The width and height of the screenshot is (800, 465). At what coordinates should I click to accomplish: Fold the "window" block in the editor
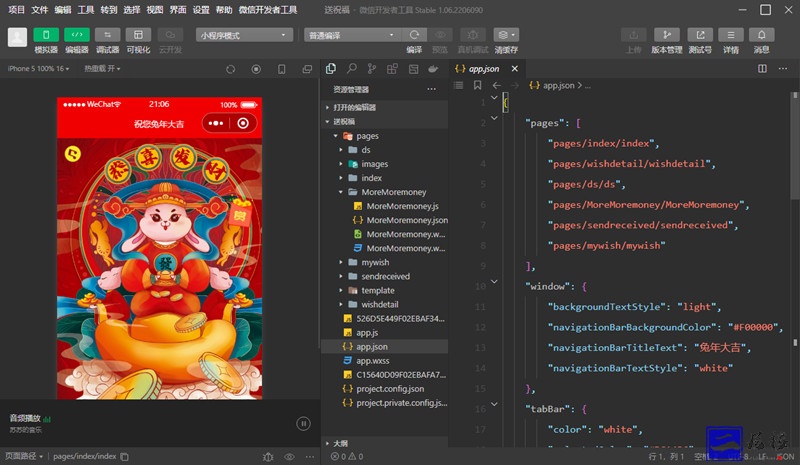(494, 282)
